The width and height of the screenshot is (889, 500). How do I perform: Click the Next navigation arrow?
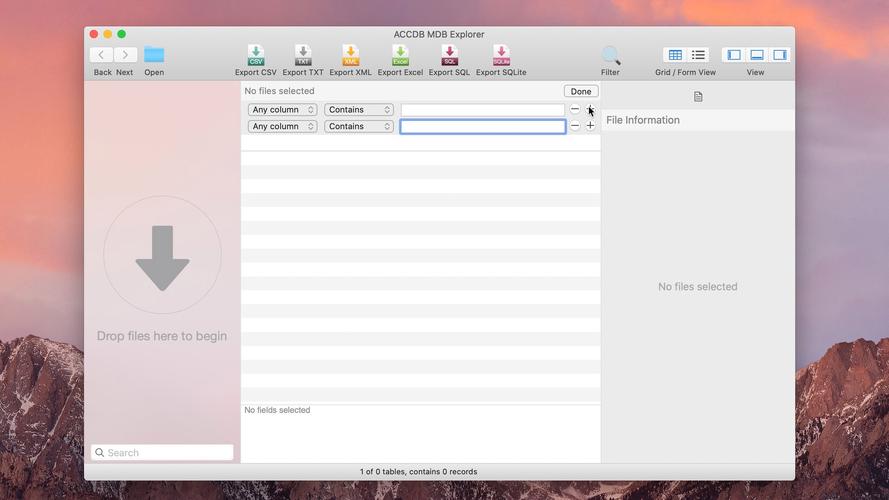(x=125, y=55)
